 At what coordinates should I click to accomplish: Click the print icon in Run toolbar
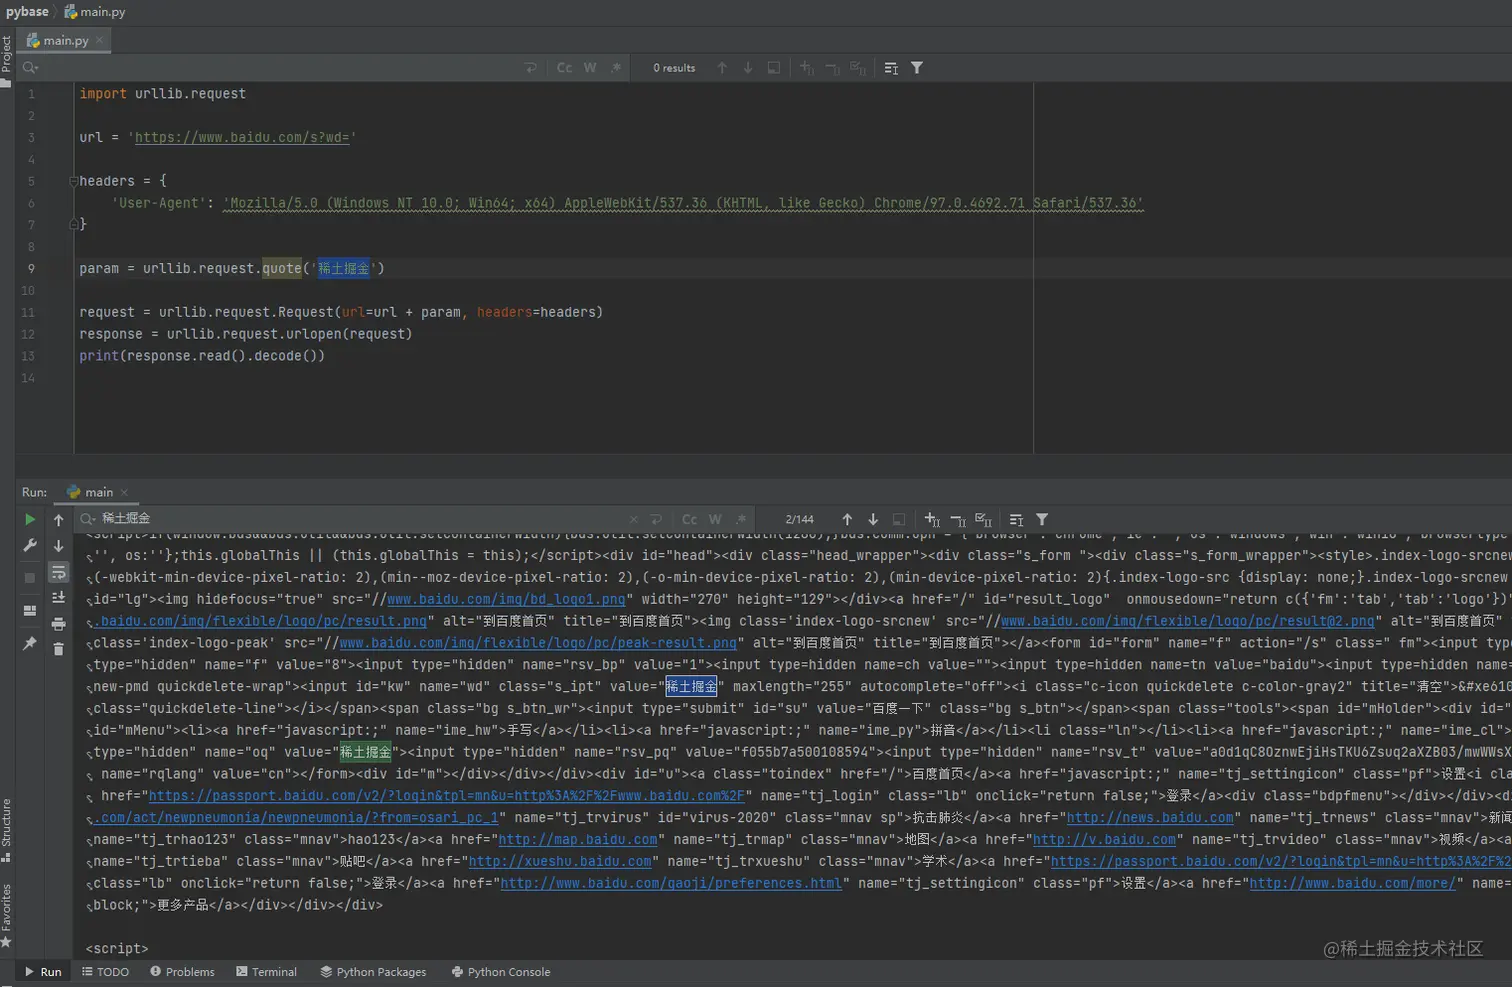click(x=58, y=624)
